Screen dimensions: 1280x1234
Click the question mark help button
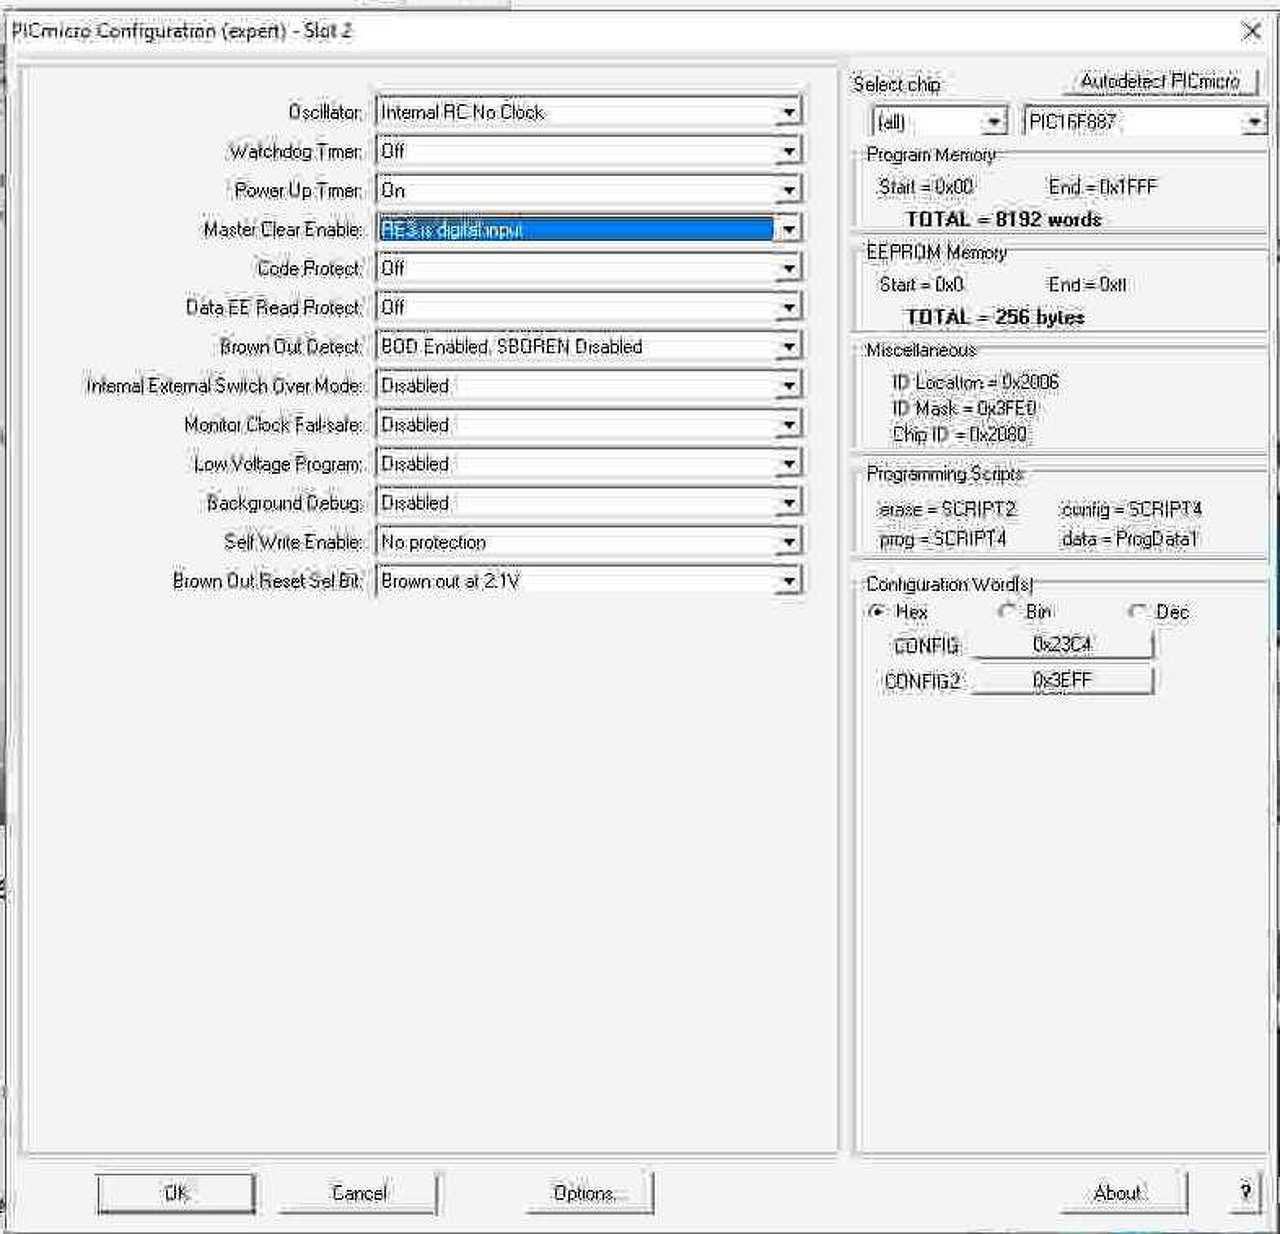[x=1245, y=1192]
